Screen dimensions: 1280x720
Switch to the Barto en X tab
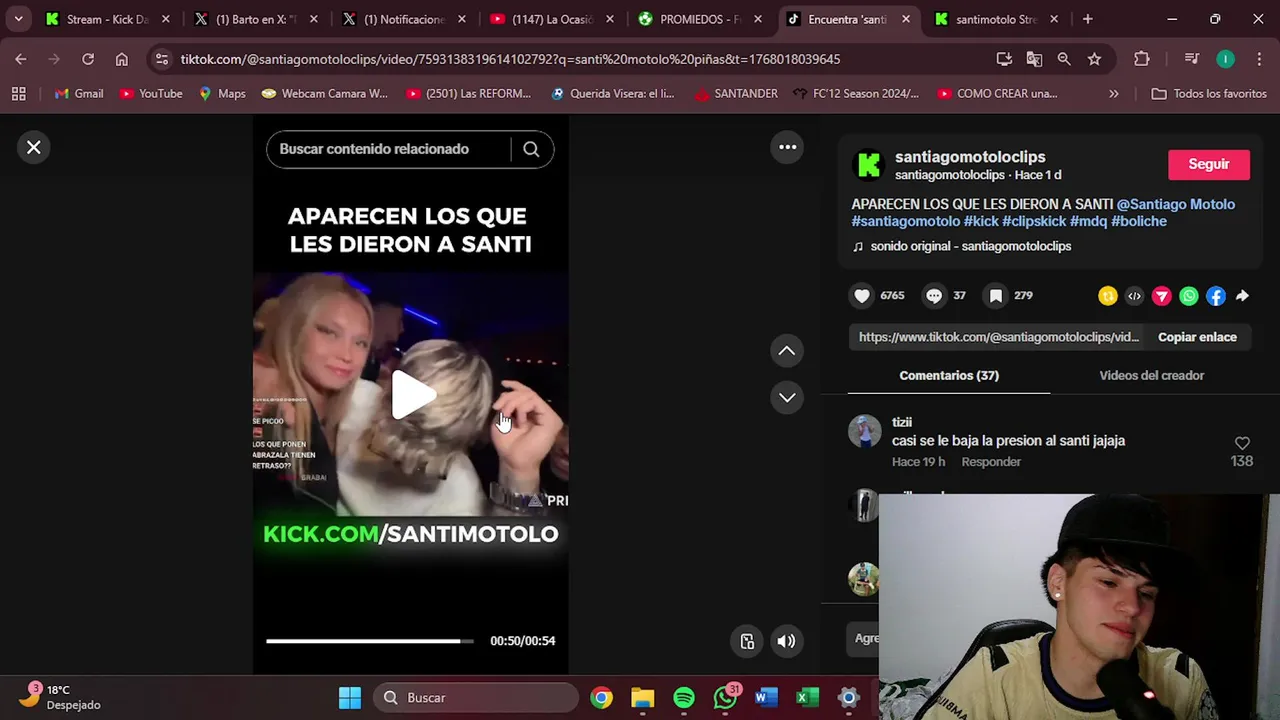257,19
